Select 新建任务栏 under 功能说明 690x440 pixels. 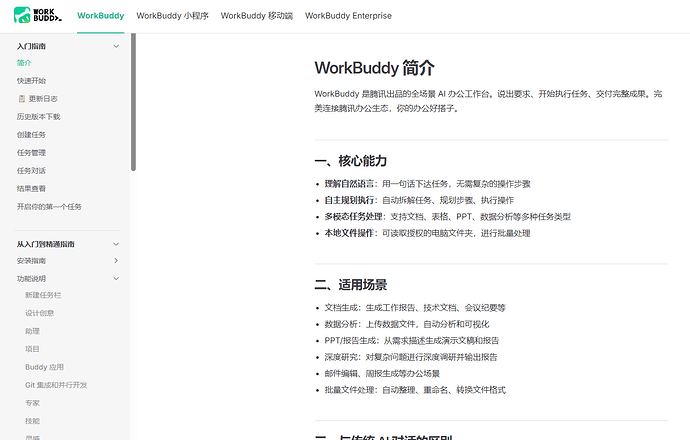(x=43, y=295)
